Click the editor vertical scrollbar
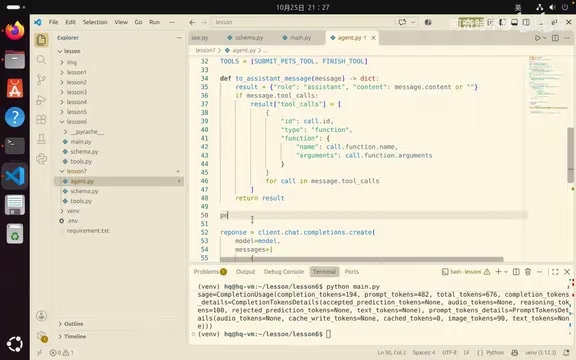Screen dimensions: 576x360 [x=570, y=155]
